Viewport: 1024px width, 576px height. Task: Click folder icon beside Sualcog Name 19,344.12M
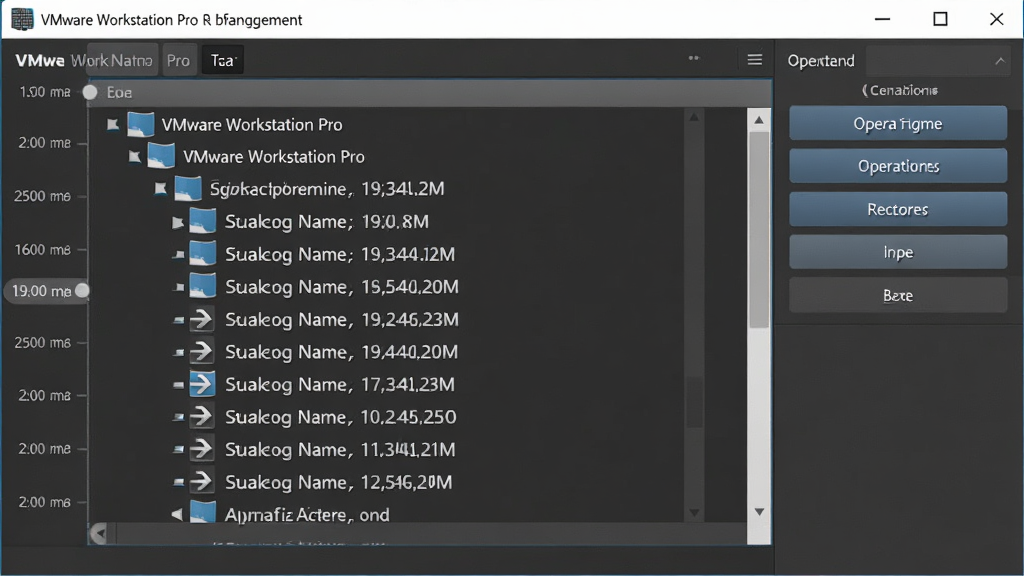[202, 253]
